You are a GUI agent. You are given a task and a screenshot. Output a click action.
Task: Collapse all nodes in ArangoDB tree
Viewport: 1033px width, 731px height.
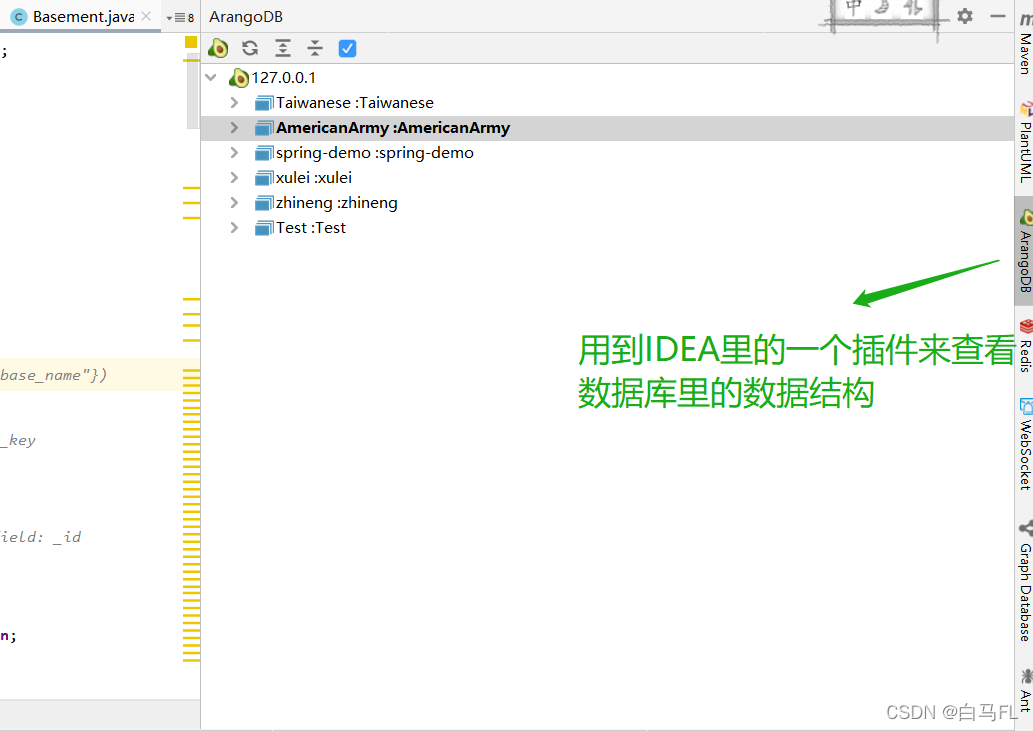tap(315, 48)
